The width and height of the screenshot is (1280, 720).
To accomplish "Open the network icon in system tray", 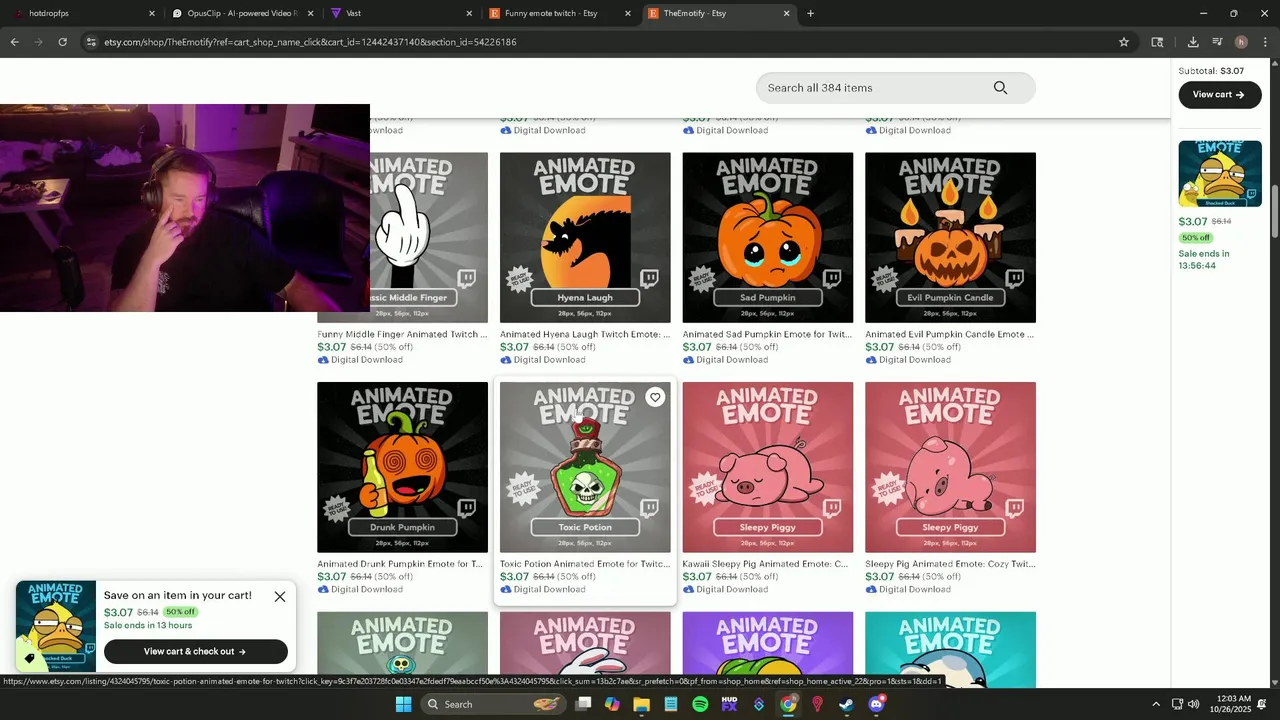I will pyautogui.click(x=1177, y=704).
